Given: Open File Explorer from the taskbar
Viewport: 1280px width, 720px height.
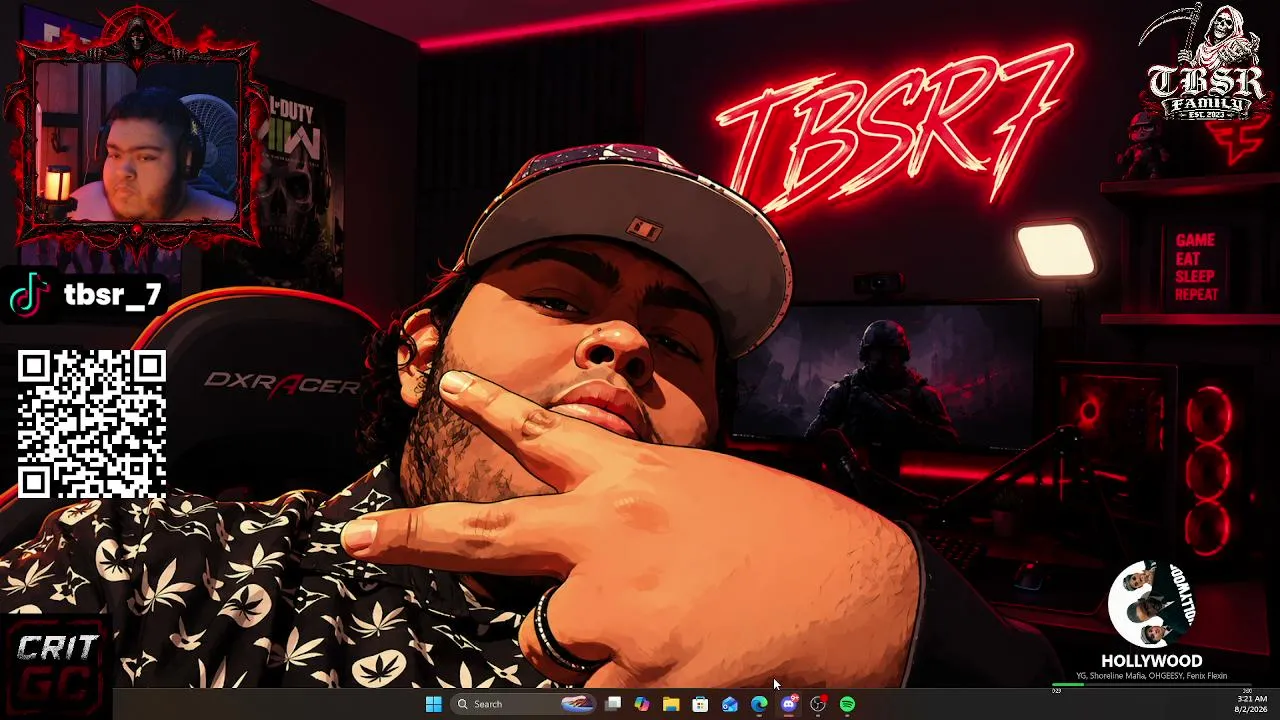Looking at the screenshot, I should [x=671, y=704].
